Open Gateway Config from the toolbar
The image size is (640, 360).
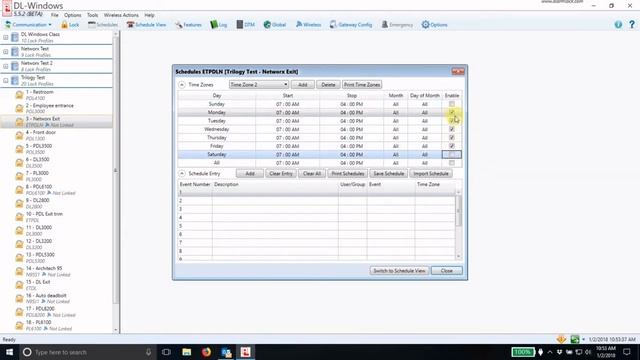(x=351, y=24)
